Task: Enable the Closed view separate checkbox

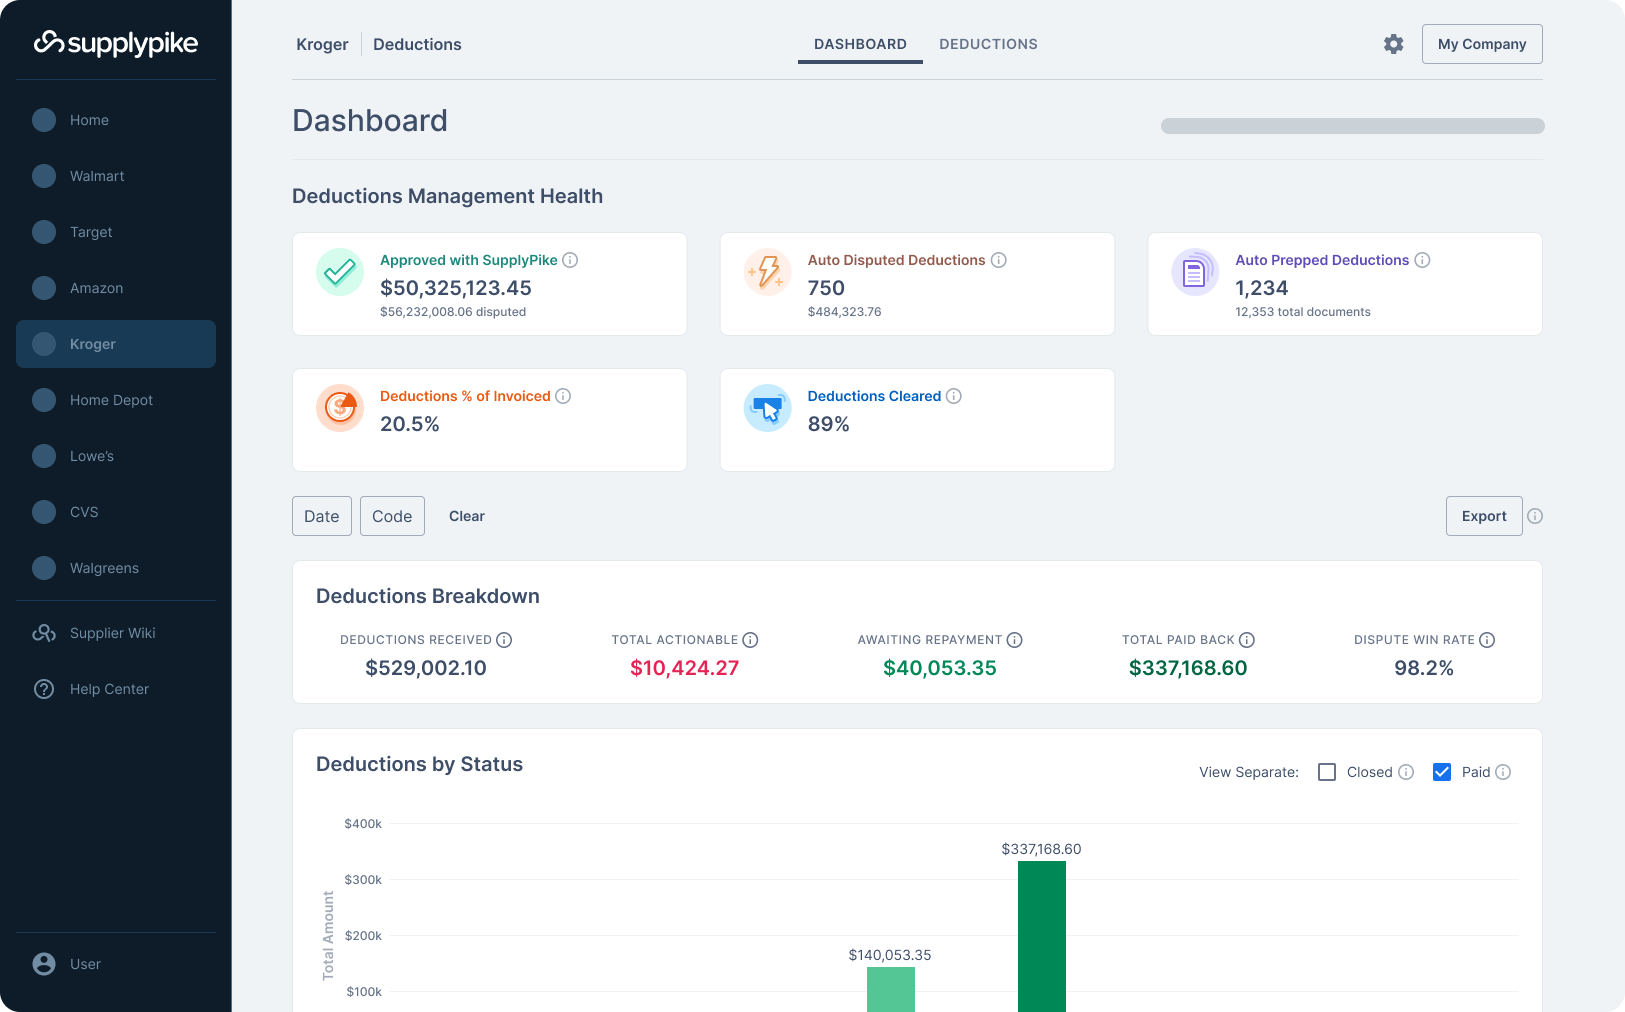Action: tap(1327, 772)
